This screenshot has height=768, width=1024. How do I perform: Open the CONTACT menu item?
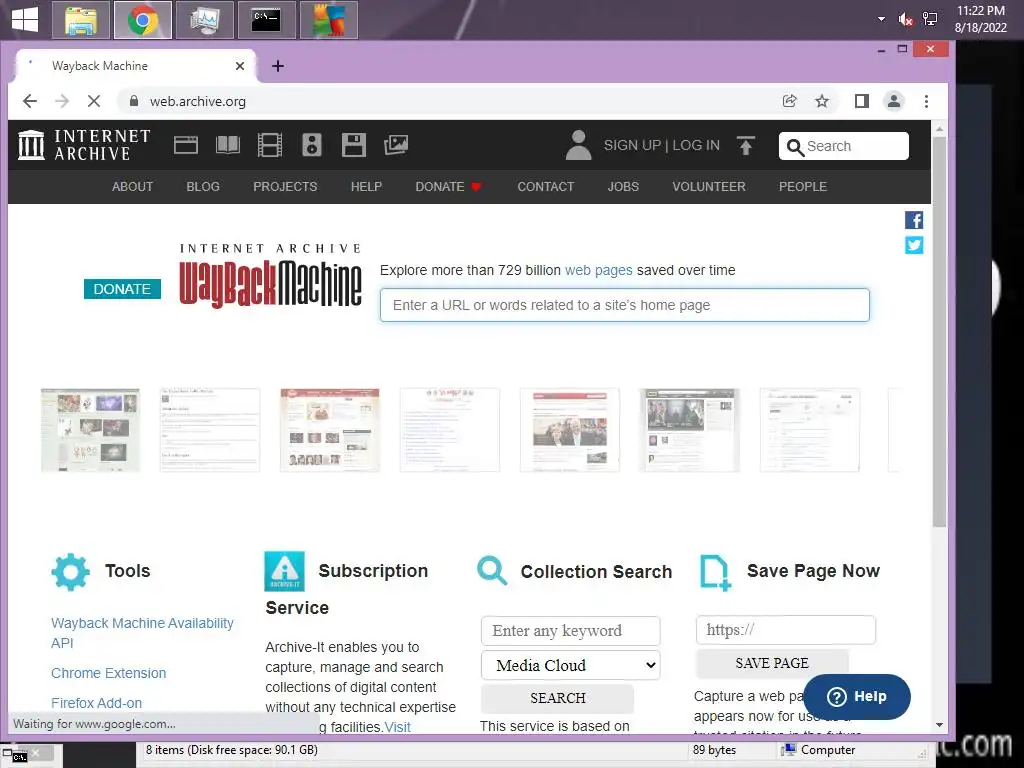[x=546, y=187]
